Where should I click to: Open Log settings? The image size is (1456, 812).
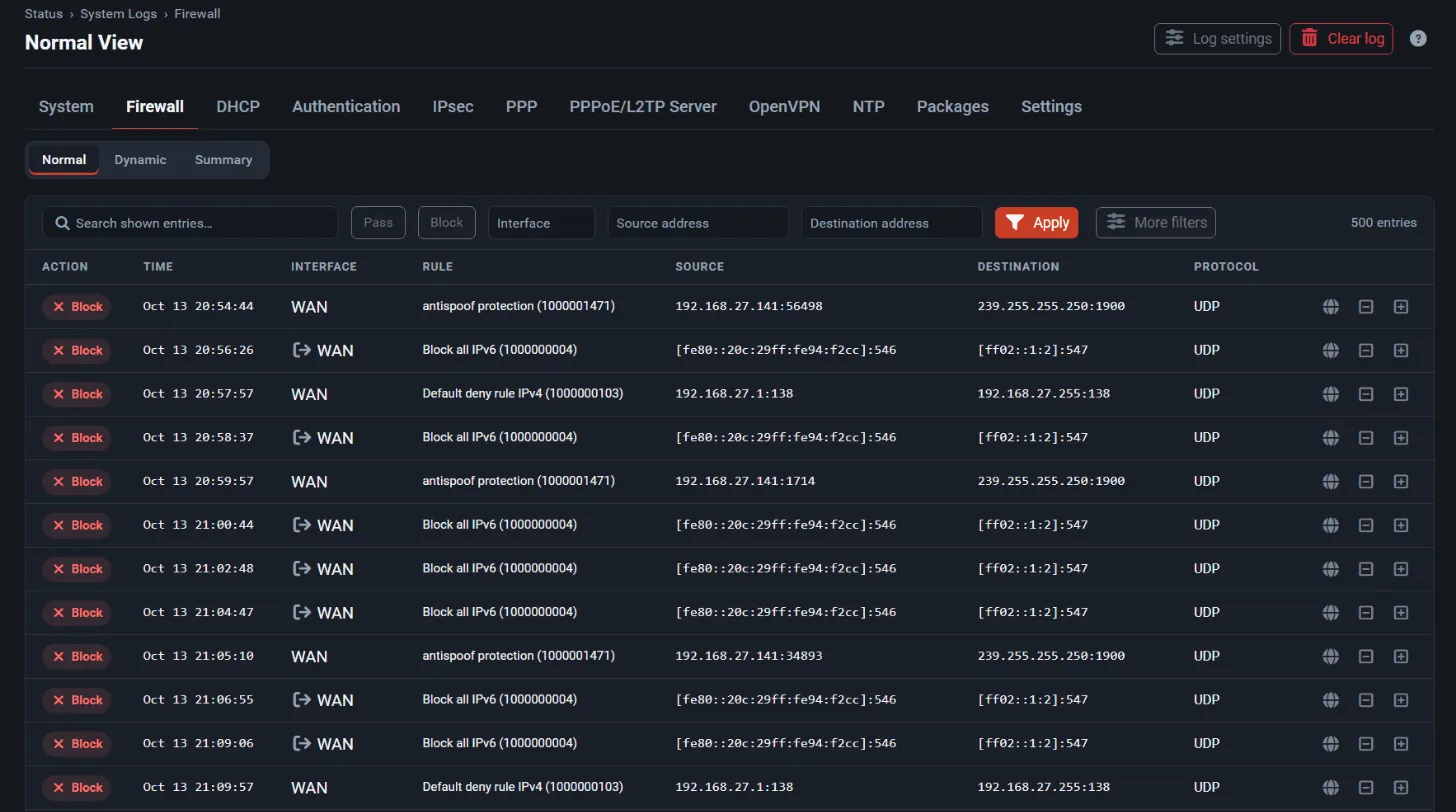[1217, 39]
